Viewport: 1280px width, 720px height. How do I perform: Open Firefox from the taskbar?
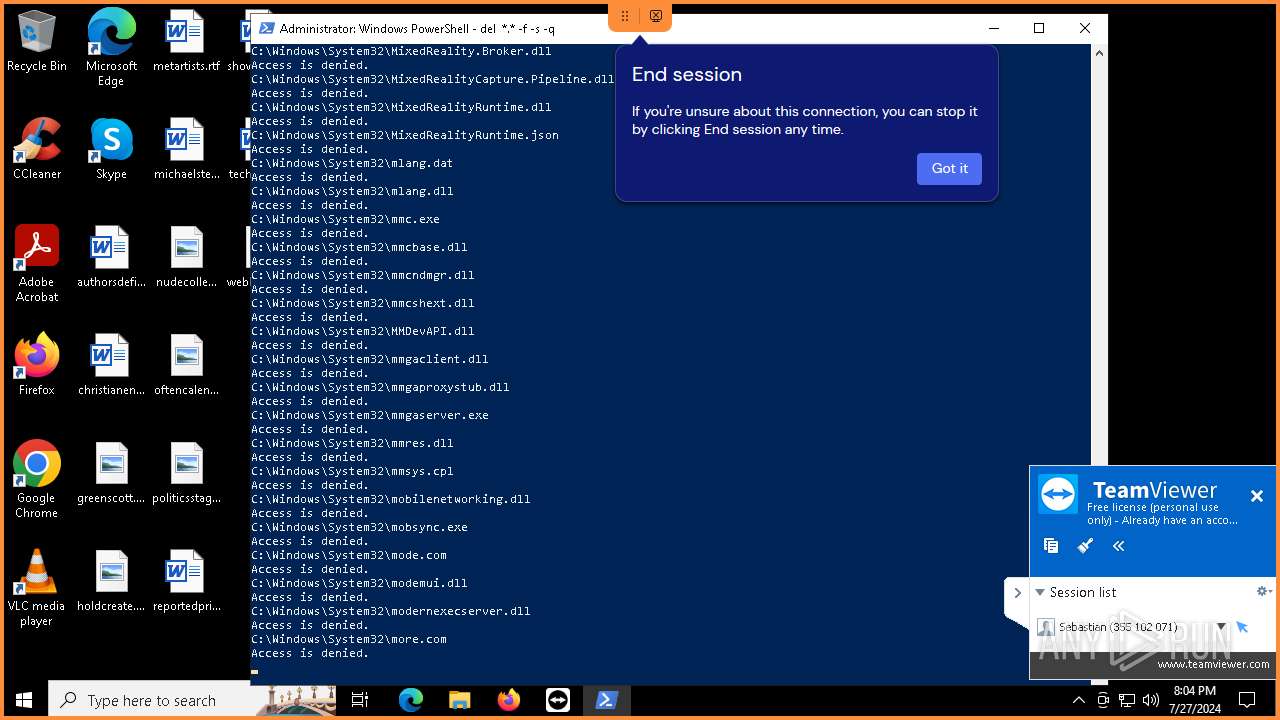[509, 700]
